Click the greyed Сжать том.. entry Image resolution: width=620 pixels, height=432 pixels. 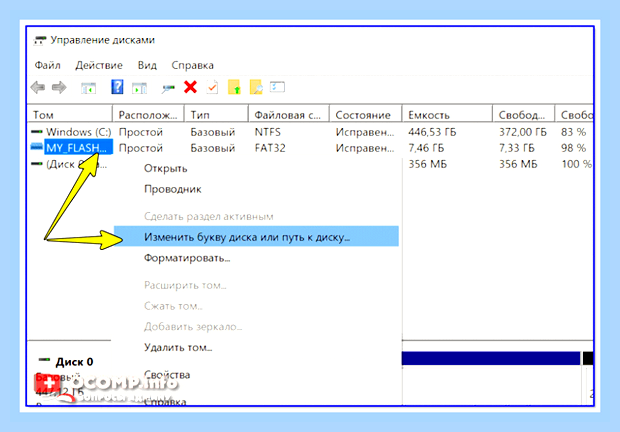[x=173, y=306]
